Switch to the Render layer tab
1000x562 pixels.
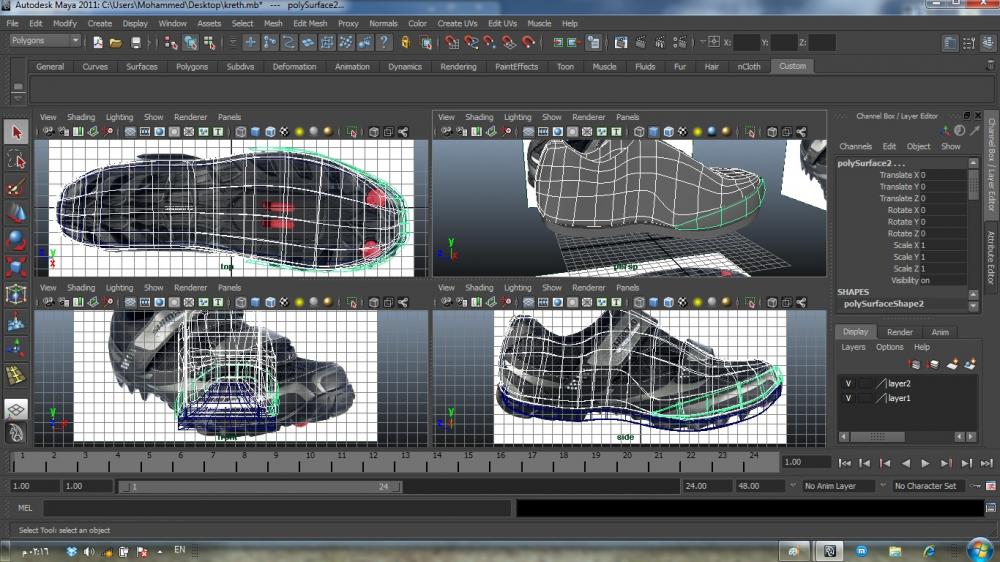pyautogui.click(x=900, y=332)
